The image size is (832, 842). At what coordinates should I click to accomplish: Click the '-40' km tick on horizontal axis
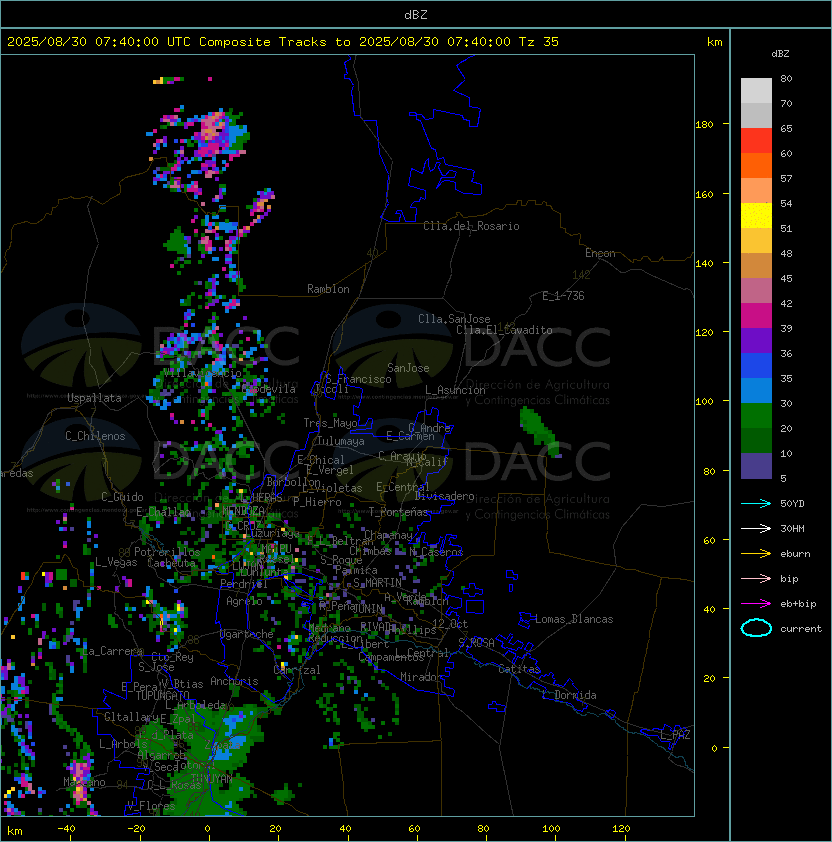click(x=67, y=829)
